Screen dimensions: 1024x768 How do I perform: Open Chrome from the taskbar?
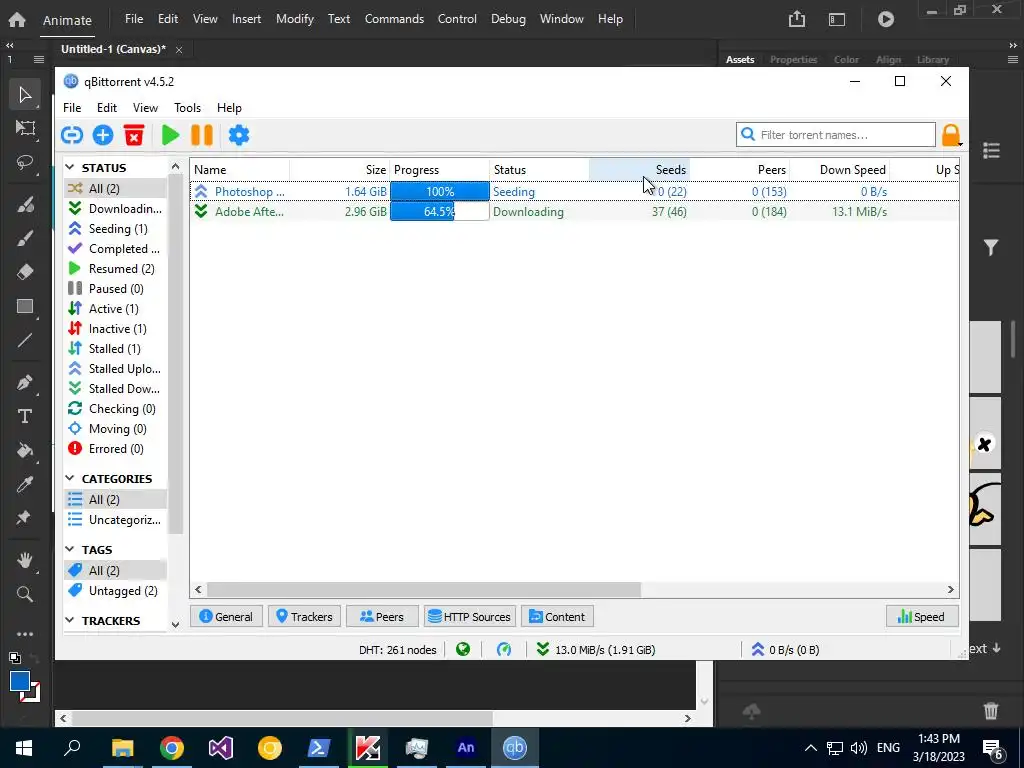[172, 748]
